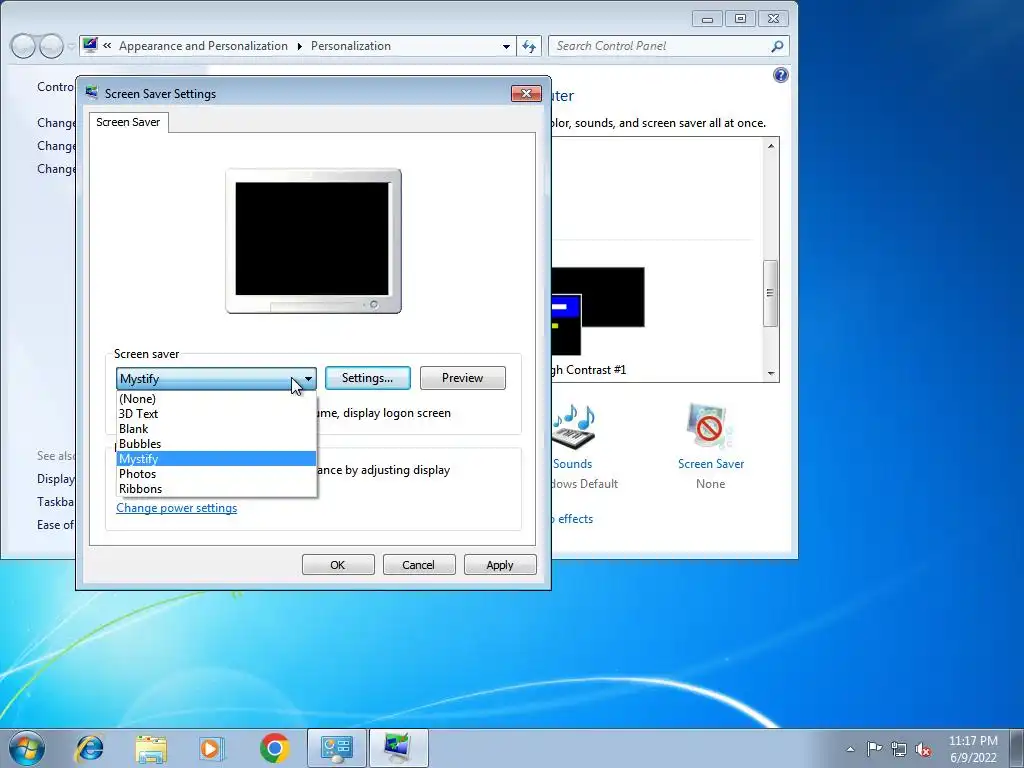The width and height of the screenshot is (1024, 768).
Task: Click Cancel in Screen Saver Settings
Action: click(x=419, y=565)
